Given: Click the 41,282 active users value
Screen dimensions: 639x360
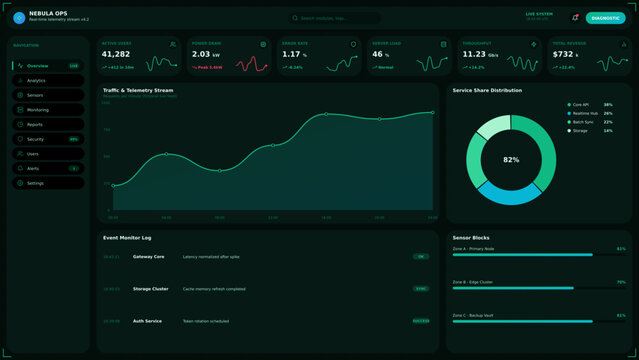Looking at the screenshot, I should point(116,54).
